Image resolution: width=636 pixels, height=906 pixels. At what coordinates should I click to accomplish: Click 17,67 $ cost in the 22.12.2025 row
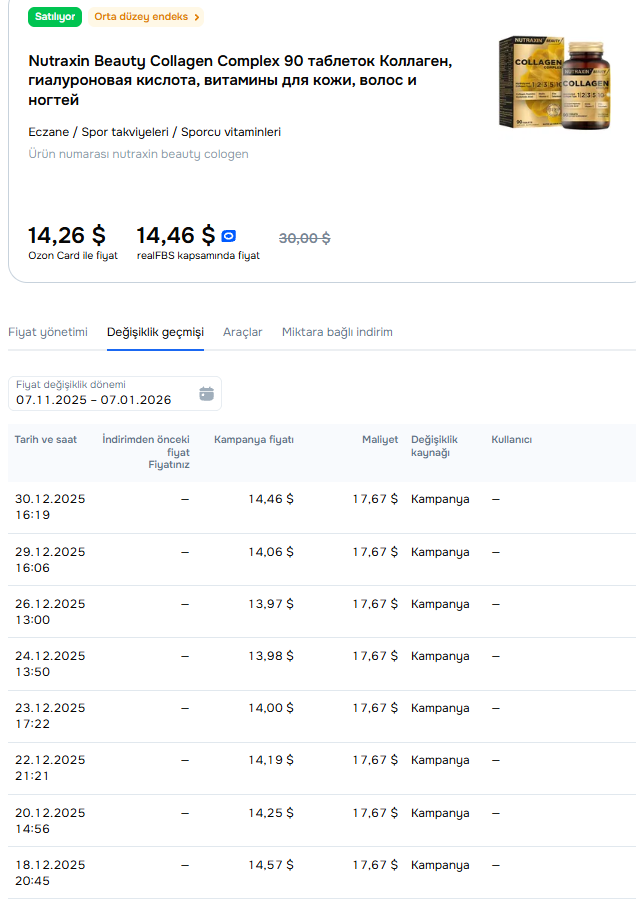[x=375, y=760]
